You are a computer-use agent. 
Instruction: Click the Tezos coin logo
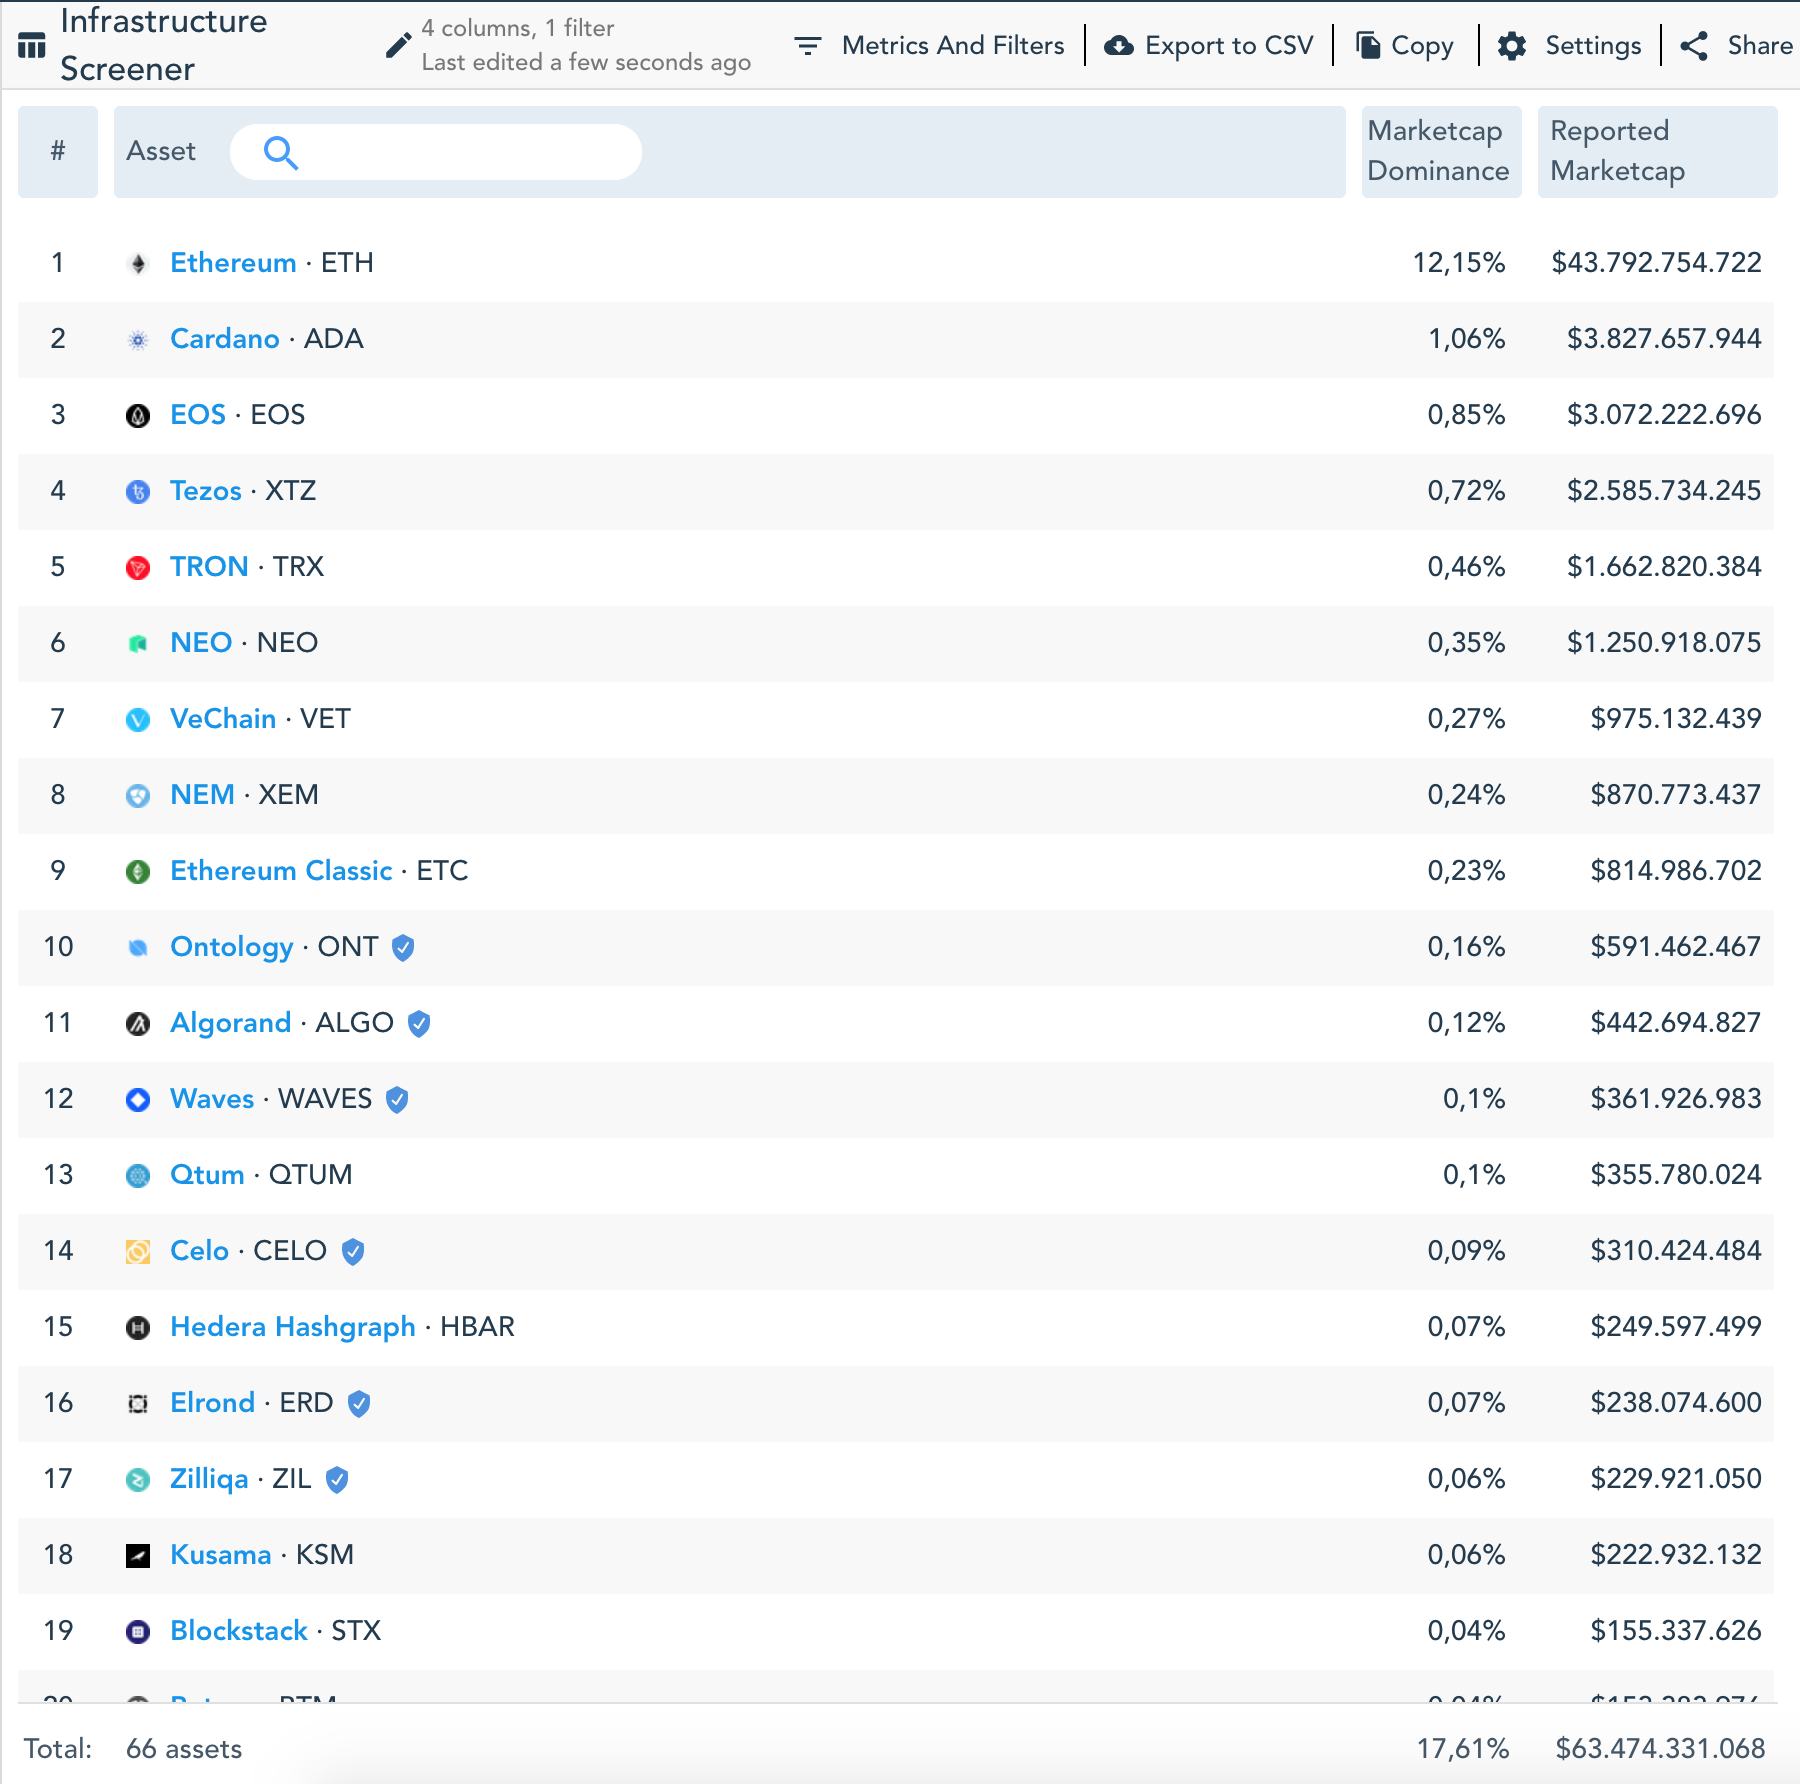138,491
